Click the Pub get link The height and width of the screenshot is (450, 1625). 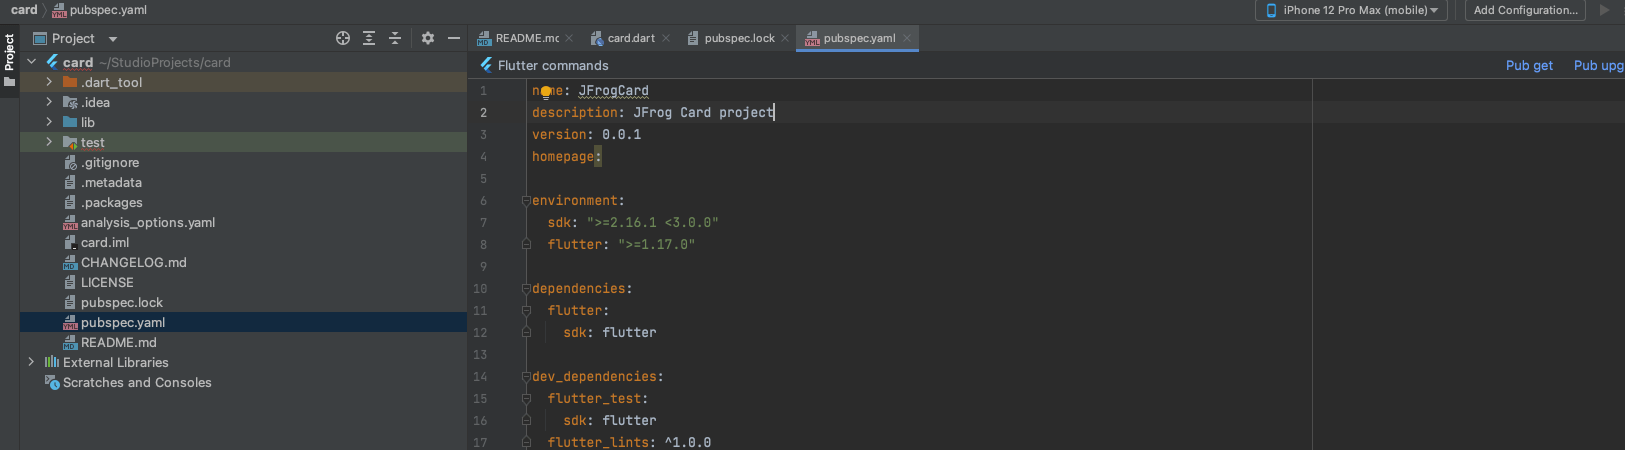coord(1529,65)
